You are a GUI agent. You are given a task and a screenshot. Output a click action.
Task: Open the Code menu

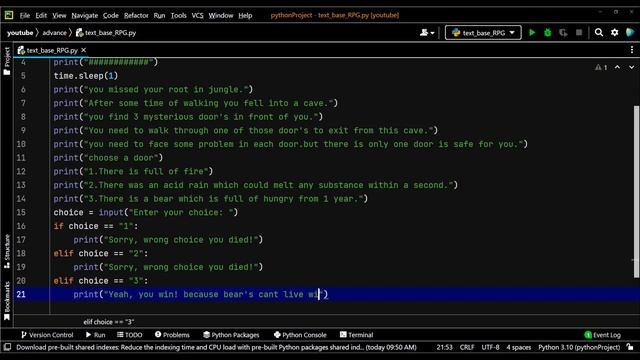(110, 16)
